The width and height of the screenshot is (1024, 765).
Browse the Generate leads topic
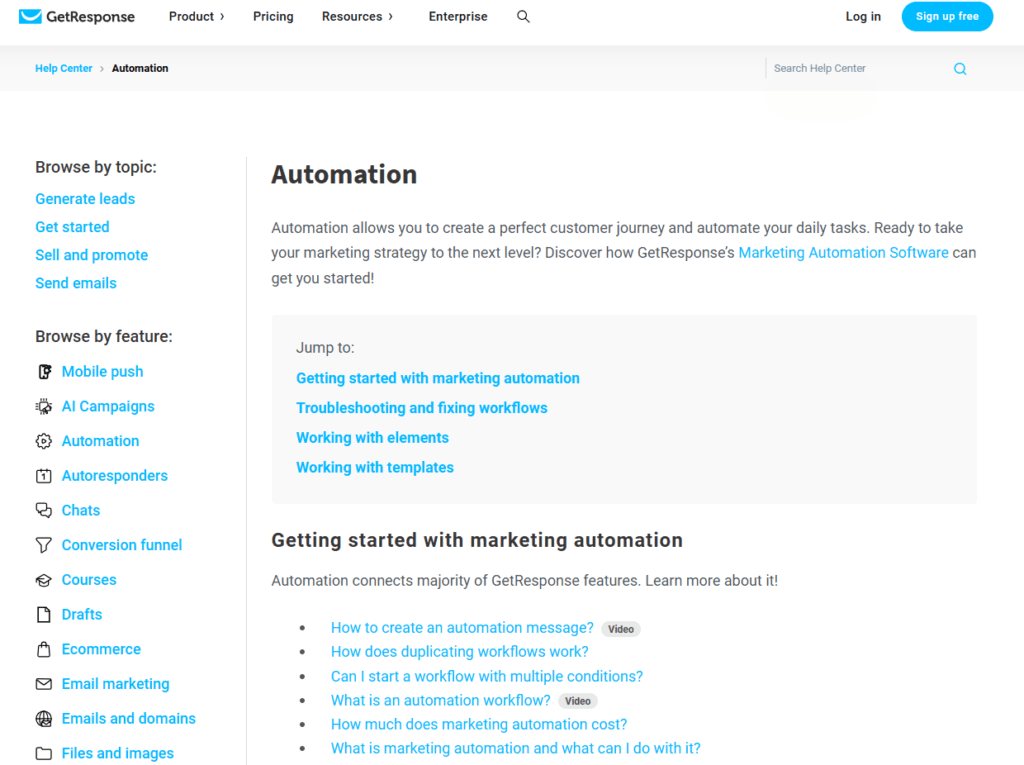85,199
